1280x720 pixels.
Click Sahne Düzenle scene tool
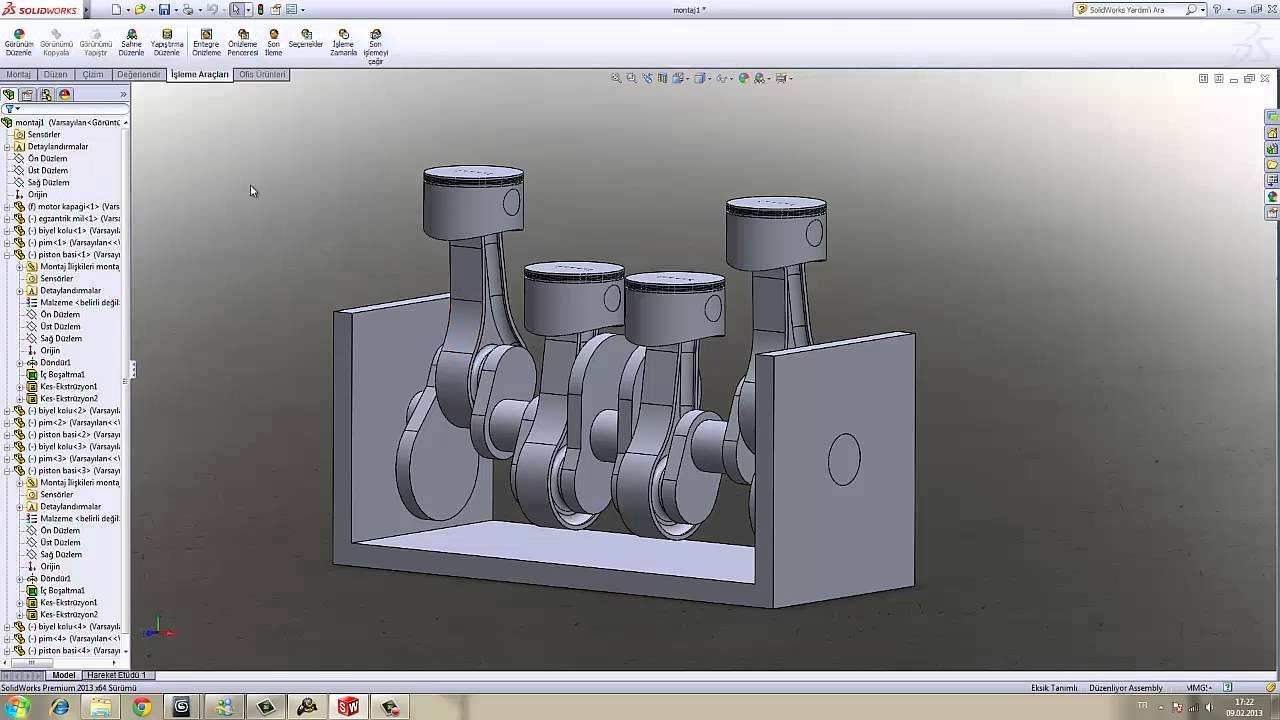[x=131, y=42]
